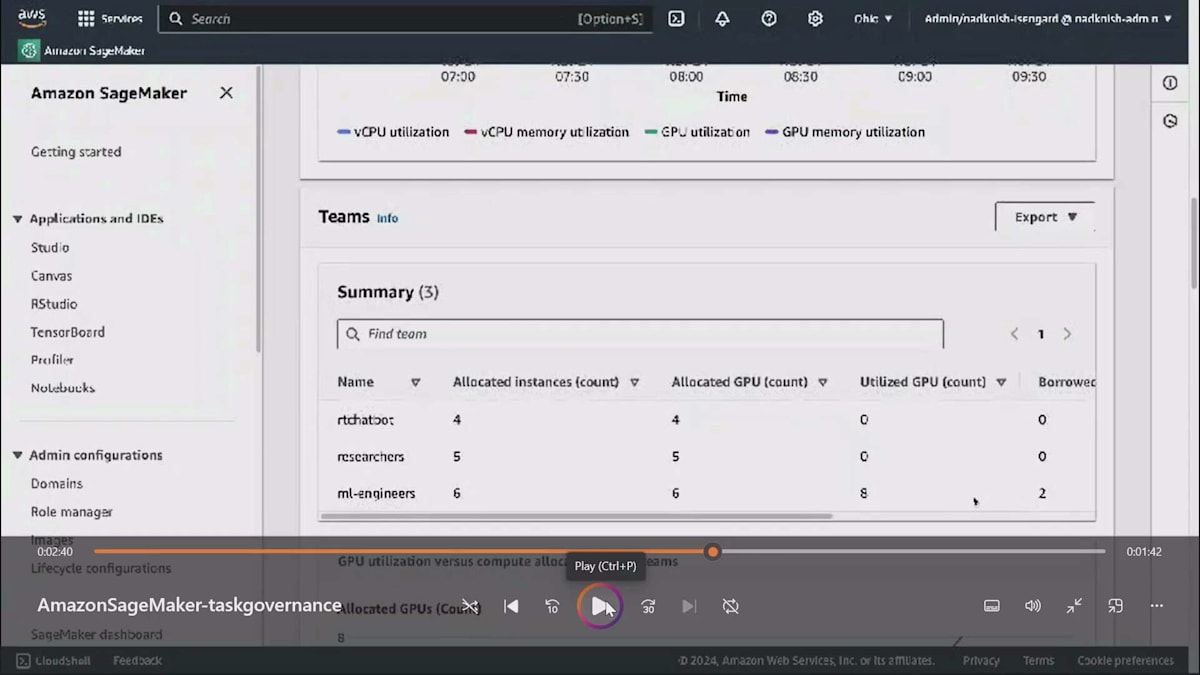
Task: Go to next page of teams
Action: coord(1067,334)
